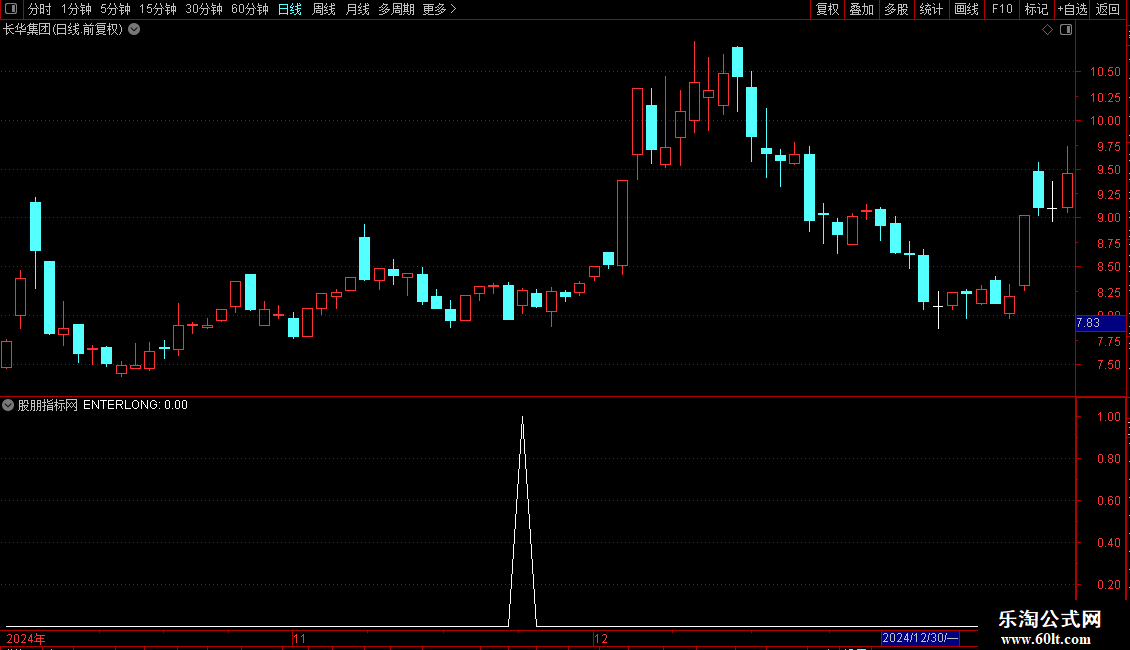Add stock via +自选 button
1130x650 pixels.
(x=1072, y=9)
